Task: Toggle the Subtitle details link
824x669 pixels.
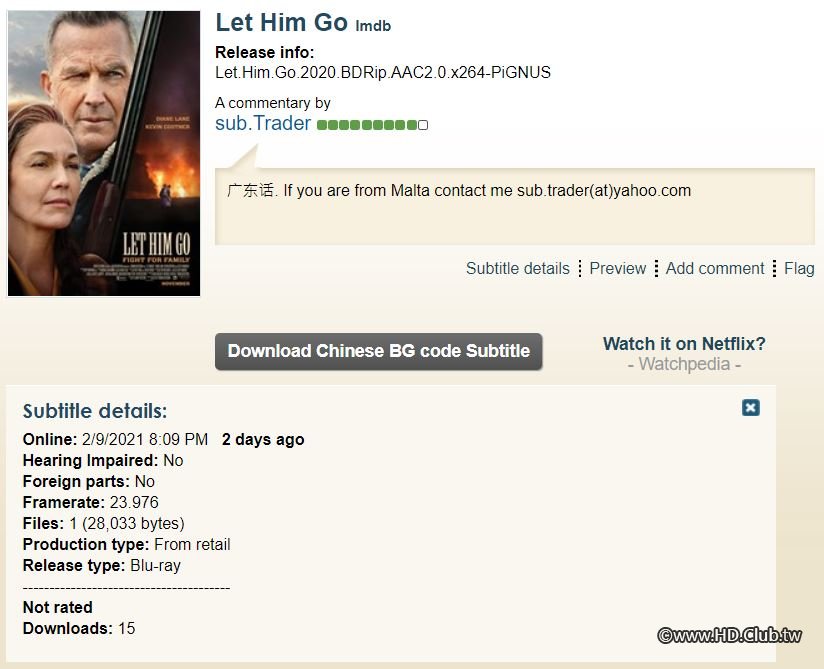Action: click(x=517, y=268)
